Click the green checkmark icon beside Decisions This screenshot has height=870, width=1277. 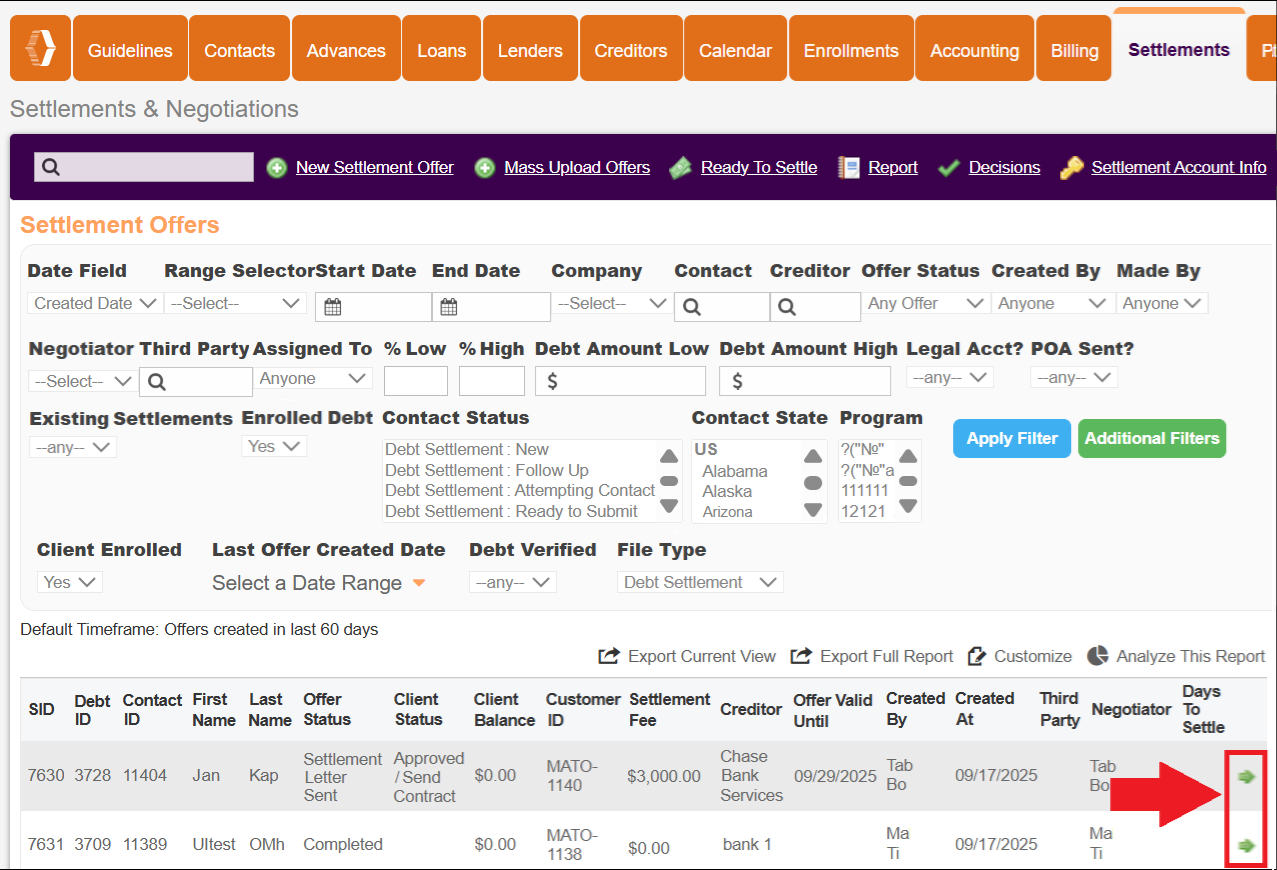[x=949, y=168]
